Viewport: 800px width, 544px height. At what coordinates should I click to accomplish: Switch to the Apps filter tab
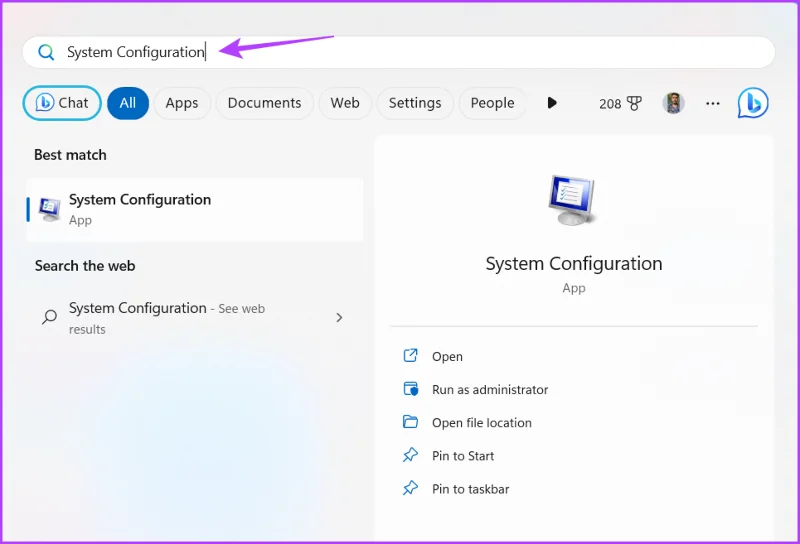(182, 103)
